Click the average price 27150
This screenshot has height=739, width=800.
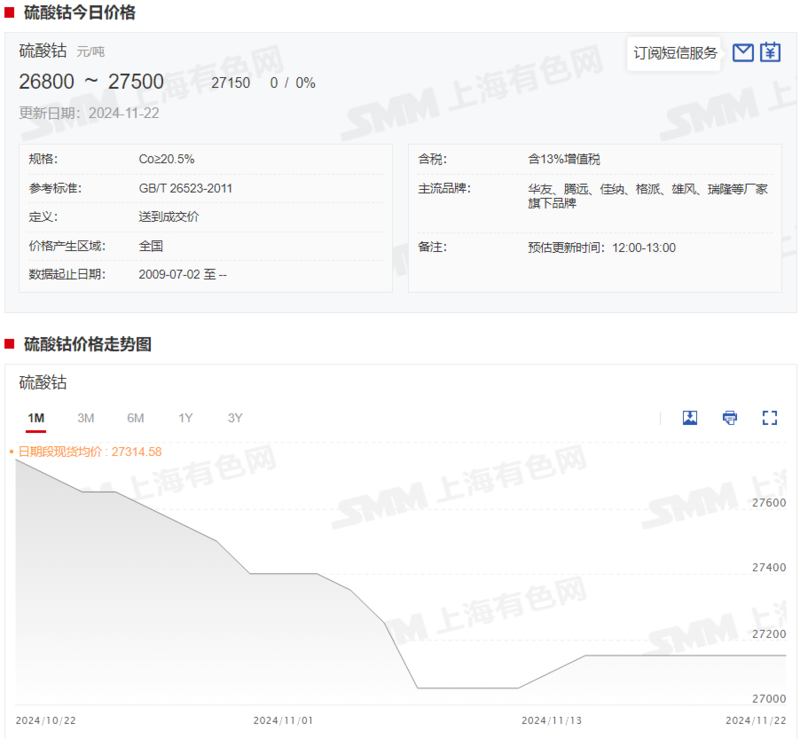coord(231,83)
